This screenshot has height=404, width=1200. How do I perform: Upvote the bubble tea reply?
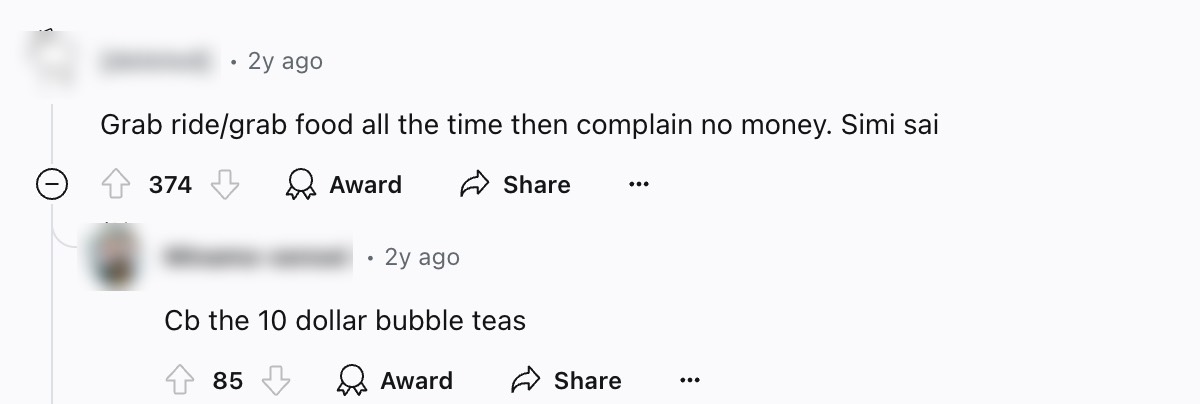click(x=180, y=381)
